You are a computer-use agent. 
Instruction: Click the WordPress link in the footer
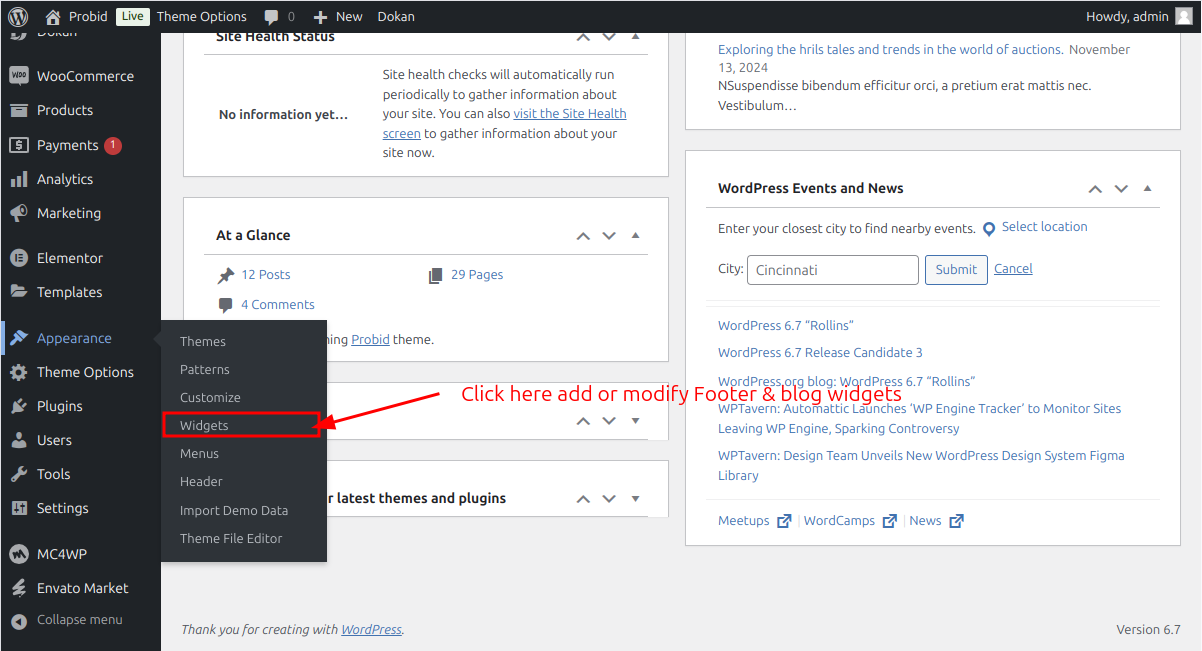(x=371, y=630)
